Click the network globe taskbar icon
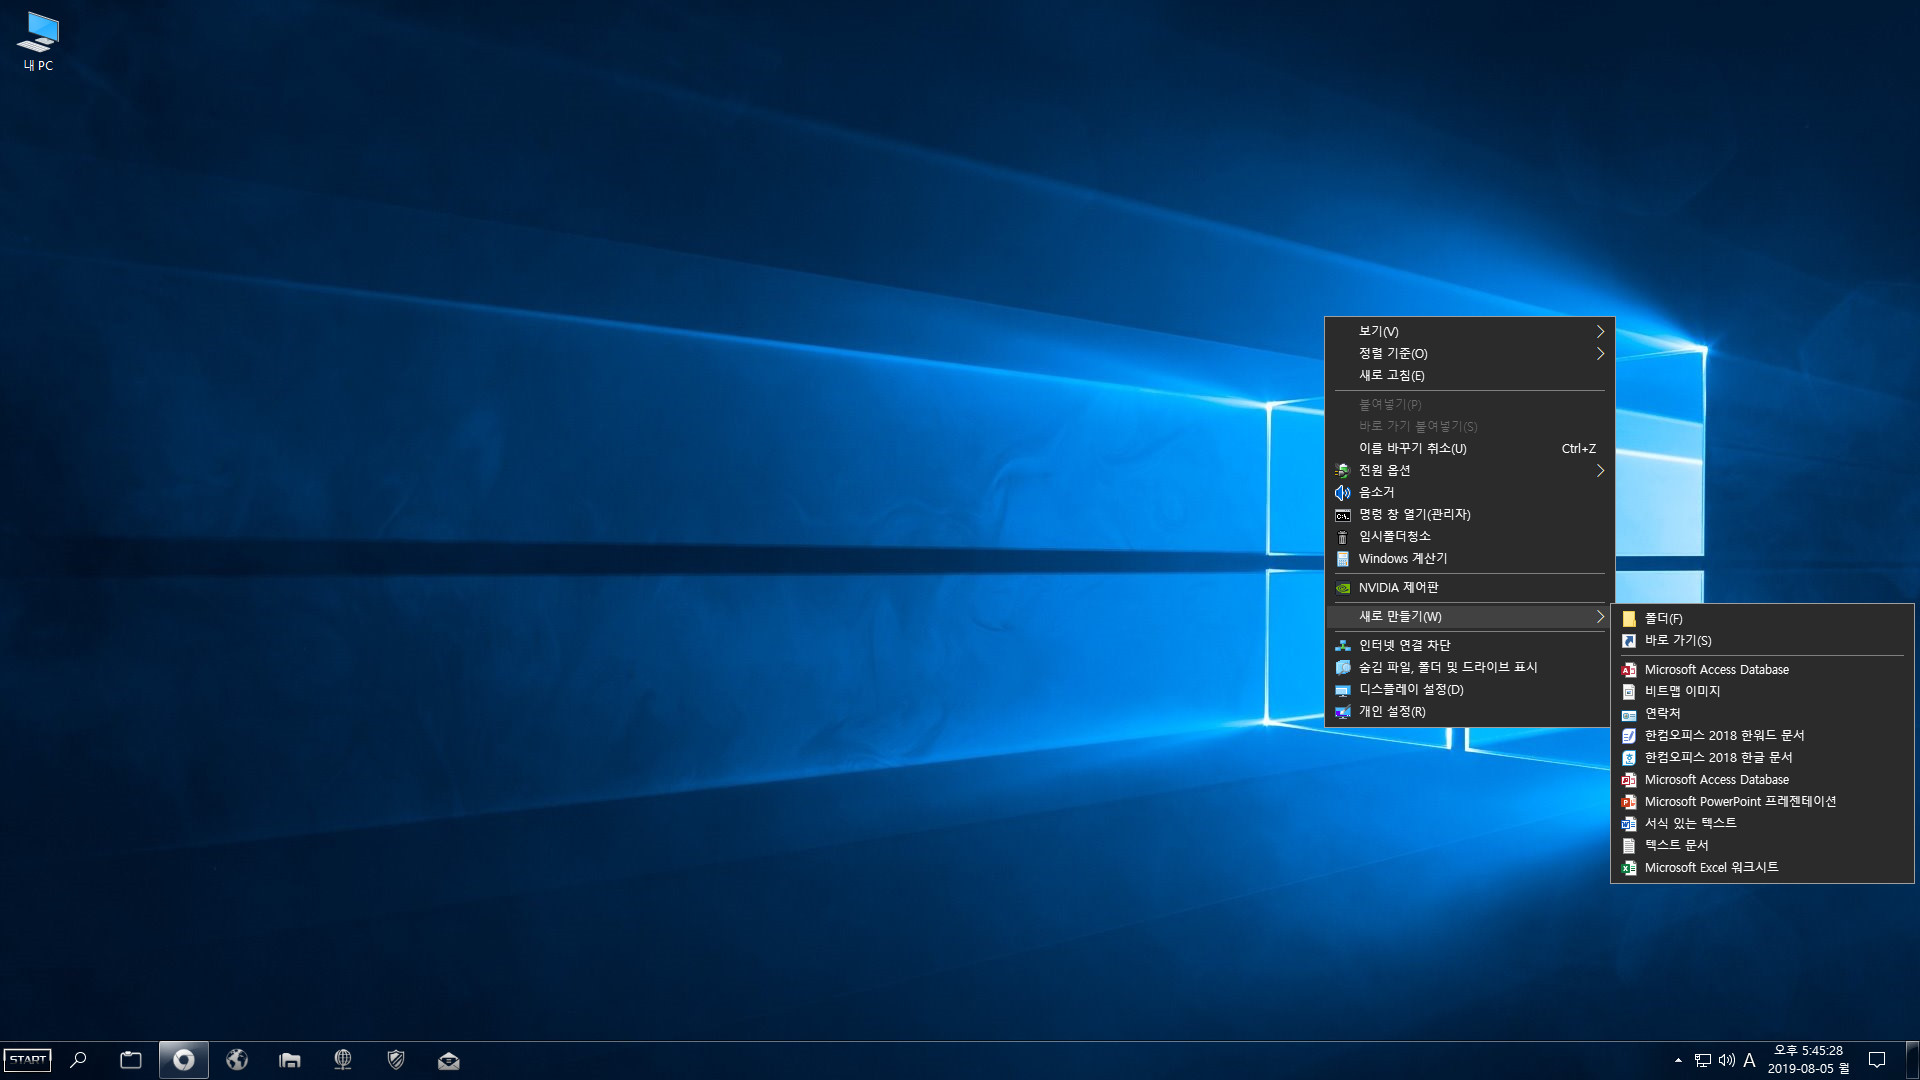Screen dimensions: 1920x1080 click(343, 1060)
